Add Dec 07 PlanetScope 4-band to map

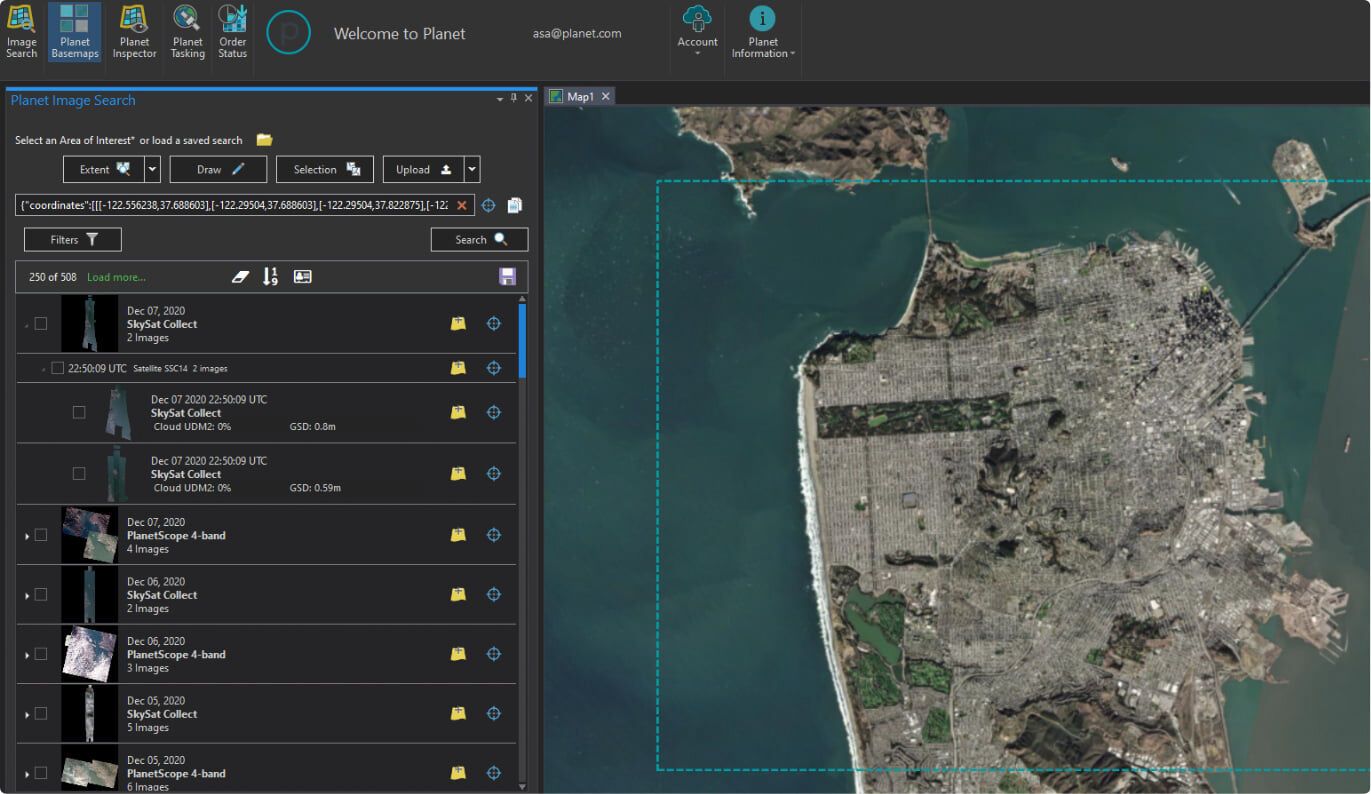coord(458,535)
